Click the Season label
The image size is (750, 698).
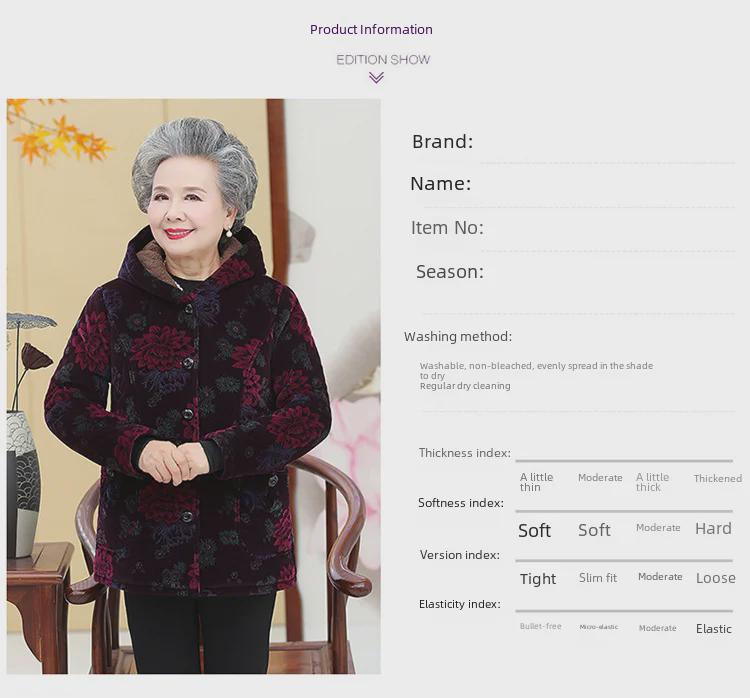(x=449, y=272)
